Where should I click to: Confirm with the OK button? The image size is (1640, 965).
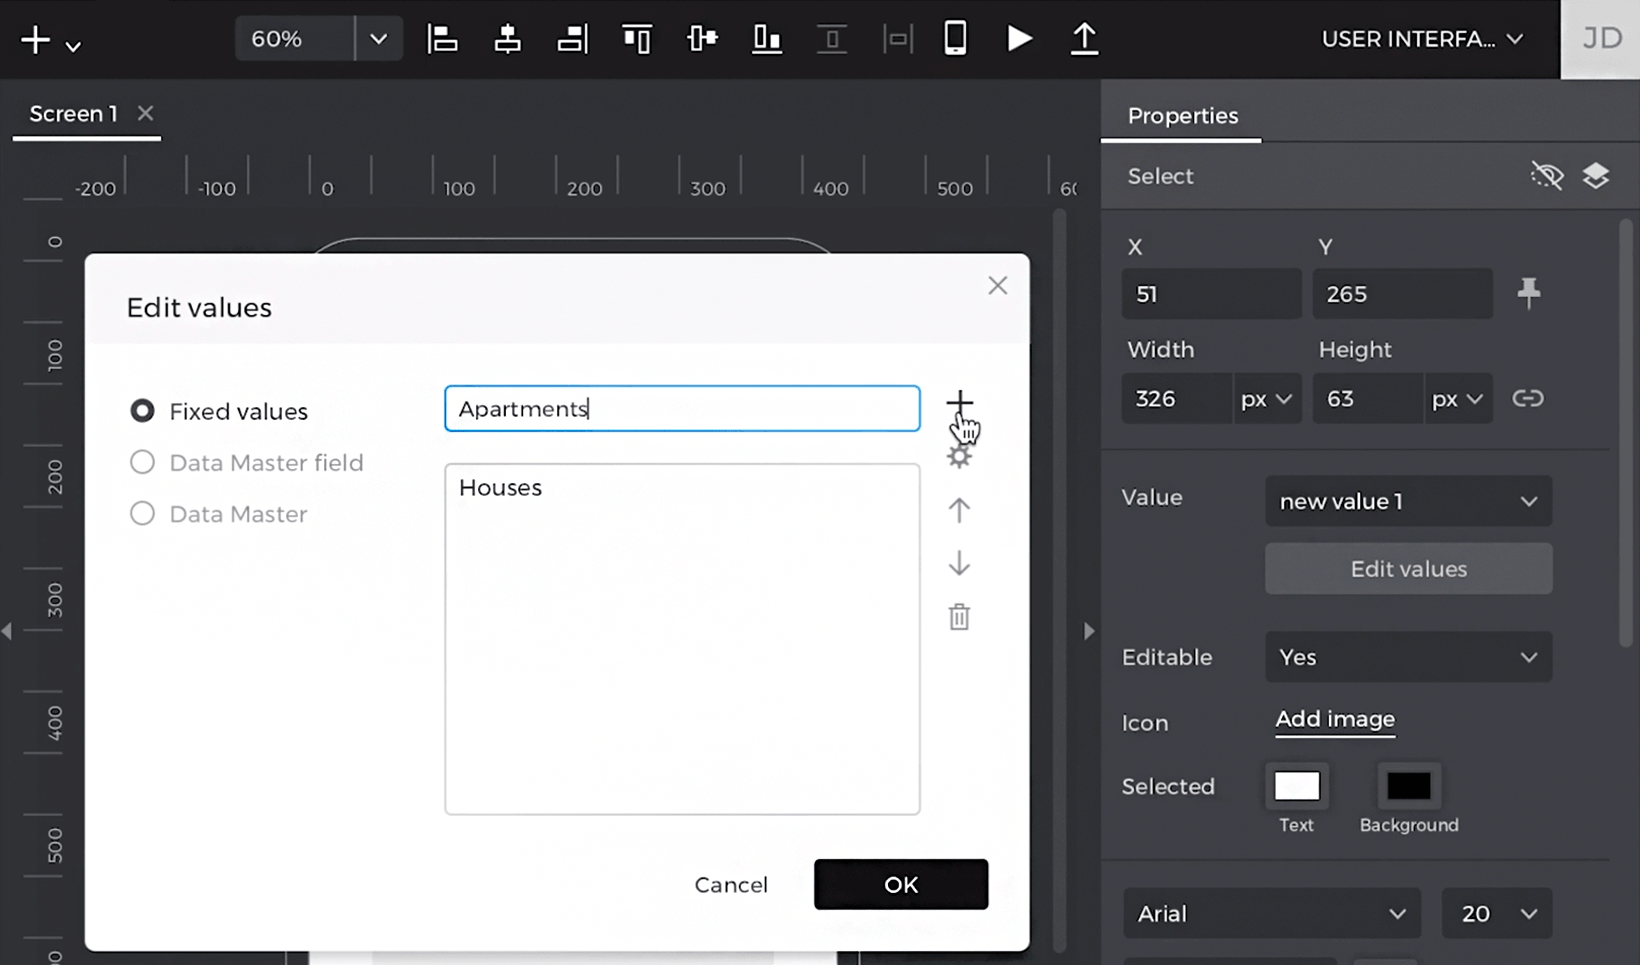[x=901, y=885]
